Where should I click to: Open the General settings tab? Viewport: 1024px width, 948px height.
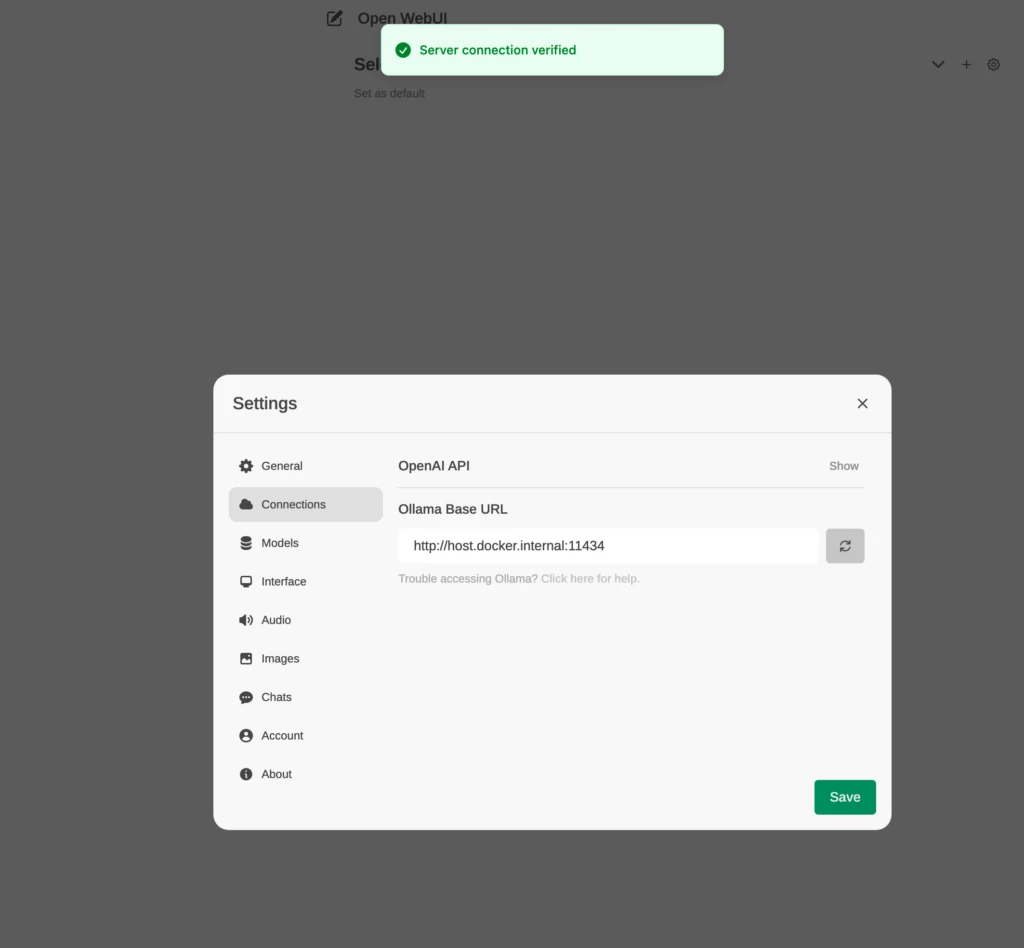[305, 466]
